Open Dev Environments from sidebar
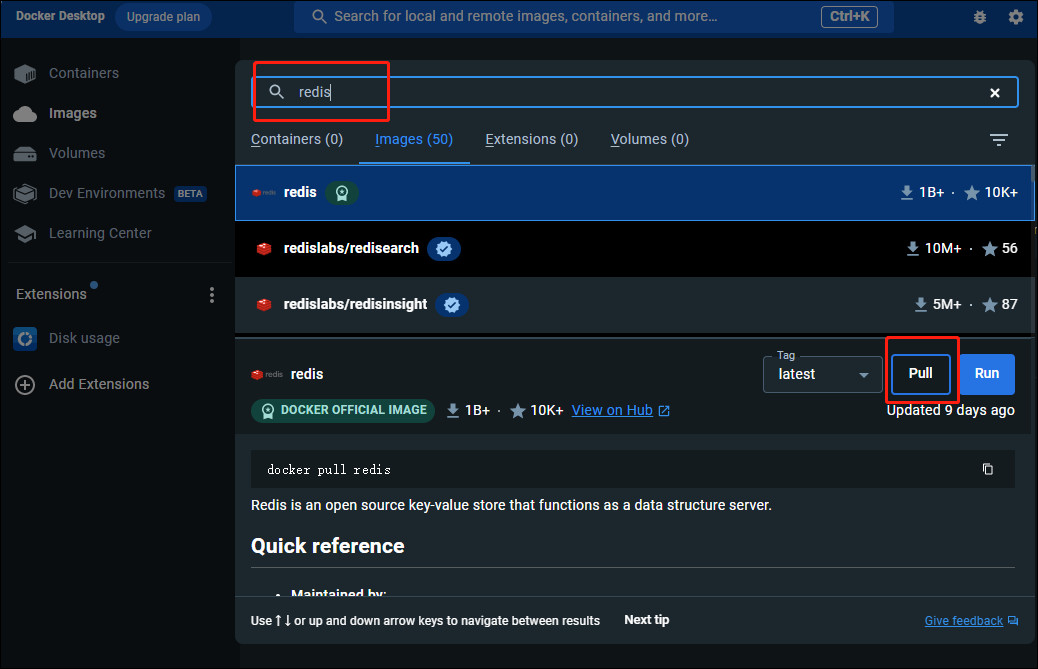The width and height of the screenshot is (1038, 669). click(107, 193)
